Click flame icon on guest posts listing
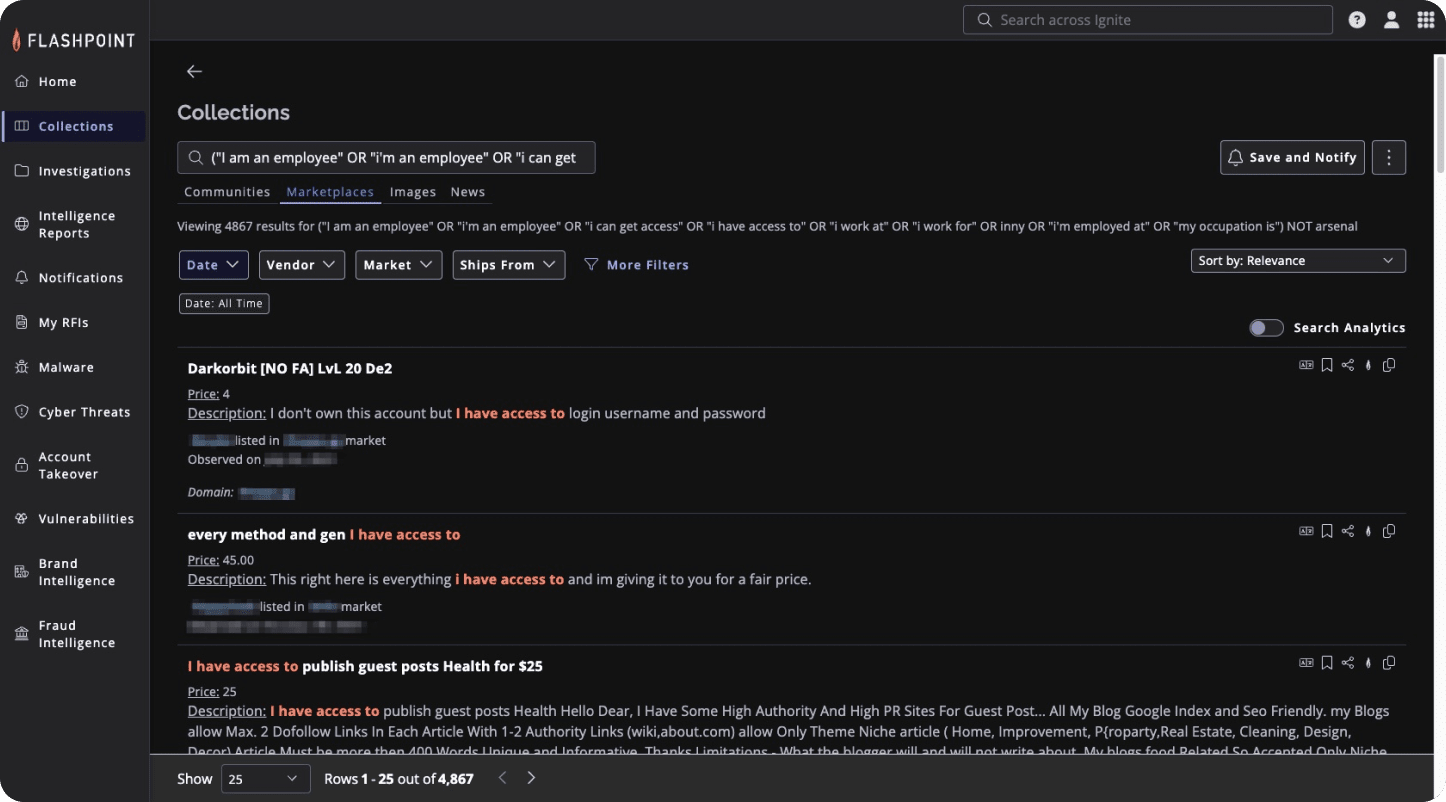Screen dimensions: 1446x802 pos(1368,662)
